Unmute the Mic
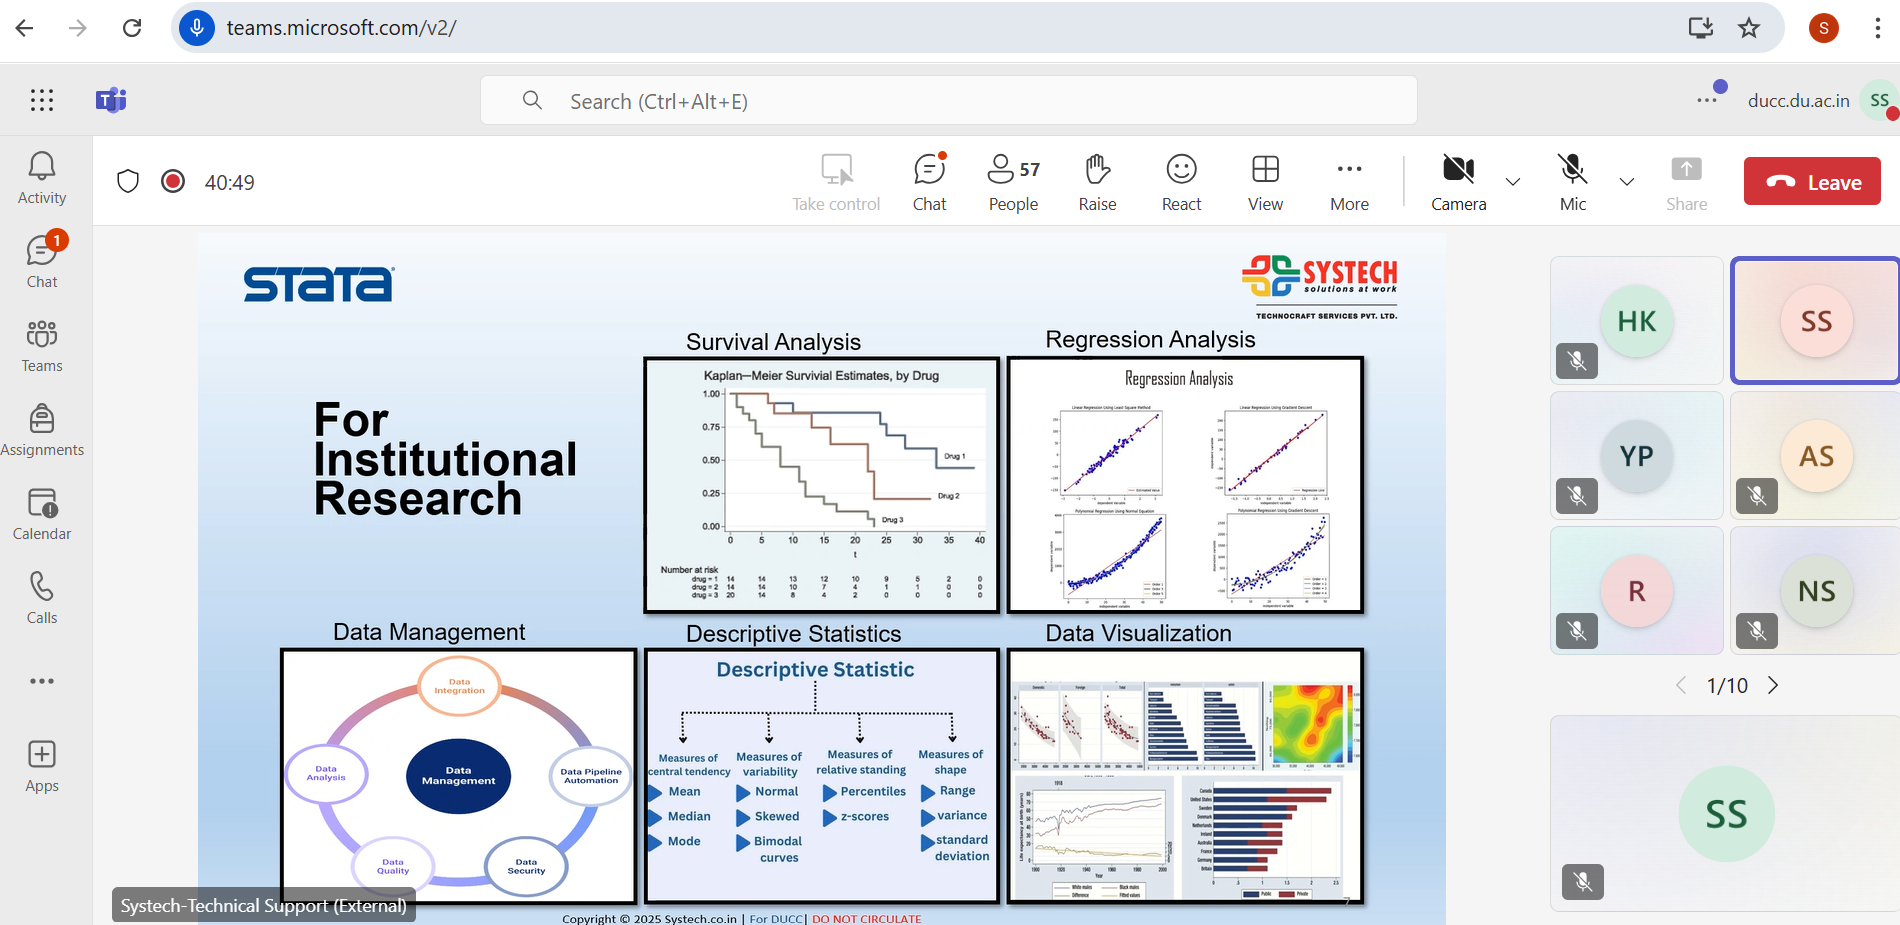The image size is (1900, 925). click(1572, 182)
